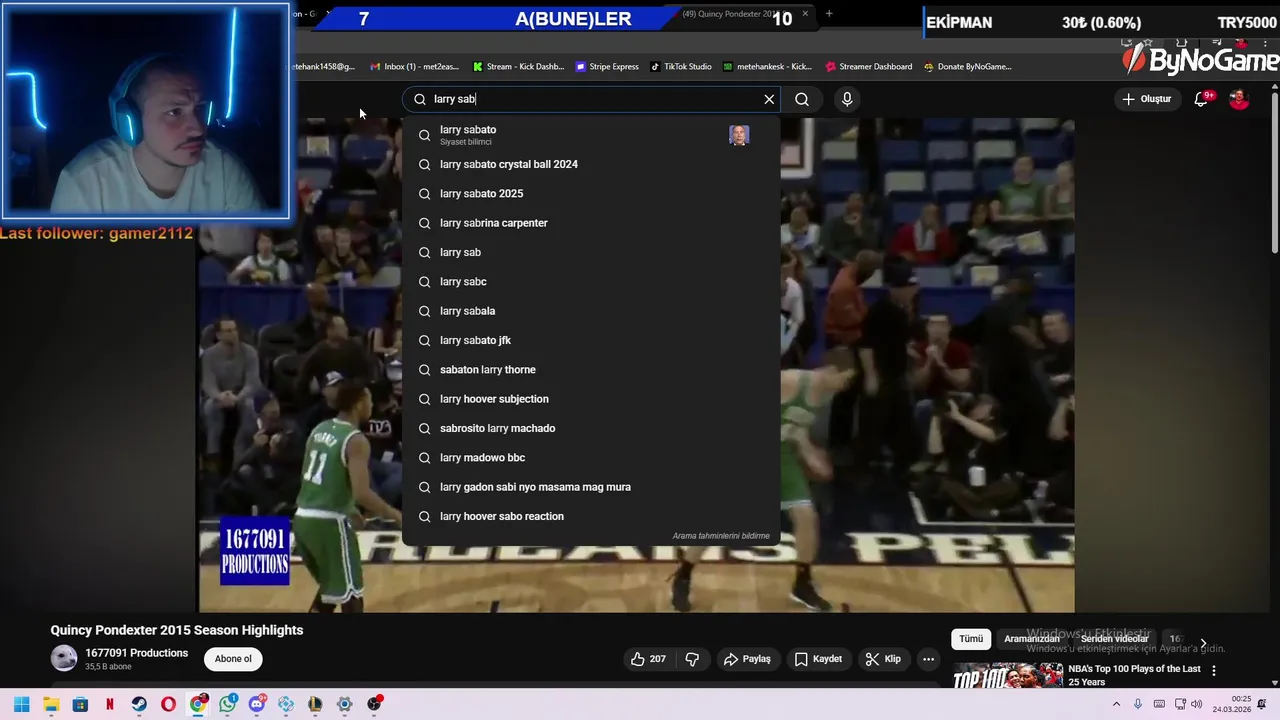
Task: Switch to Chrome in the taskbar
Action: (198, 704)
